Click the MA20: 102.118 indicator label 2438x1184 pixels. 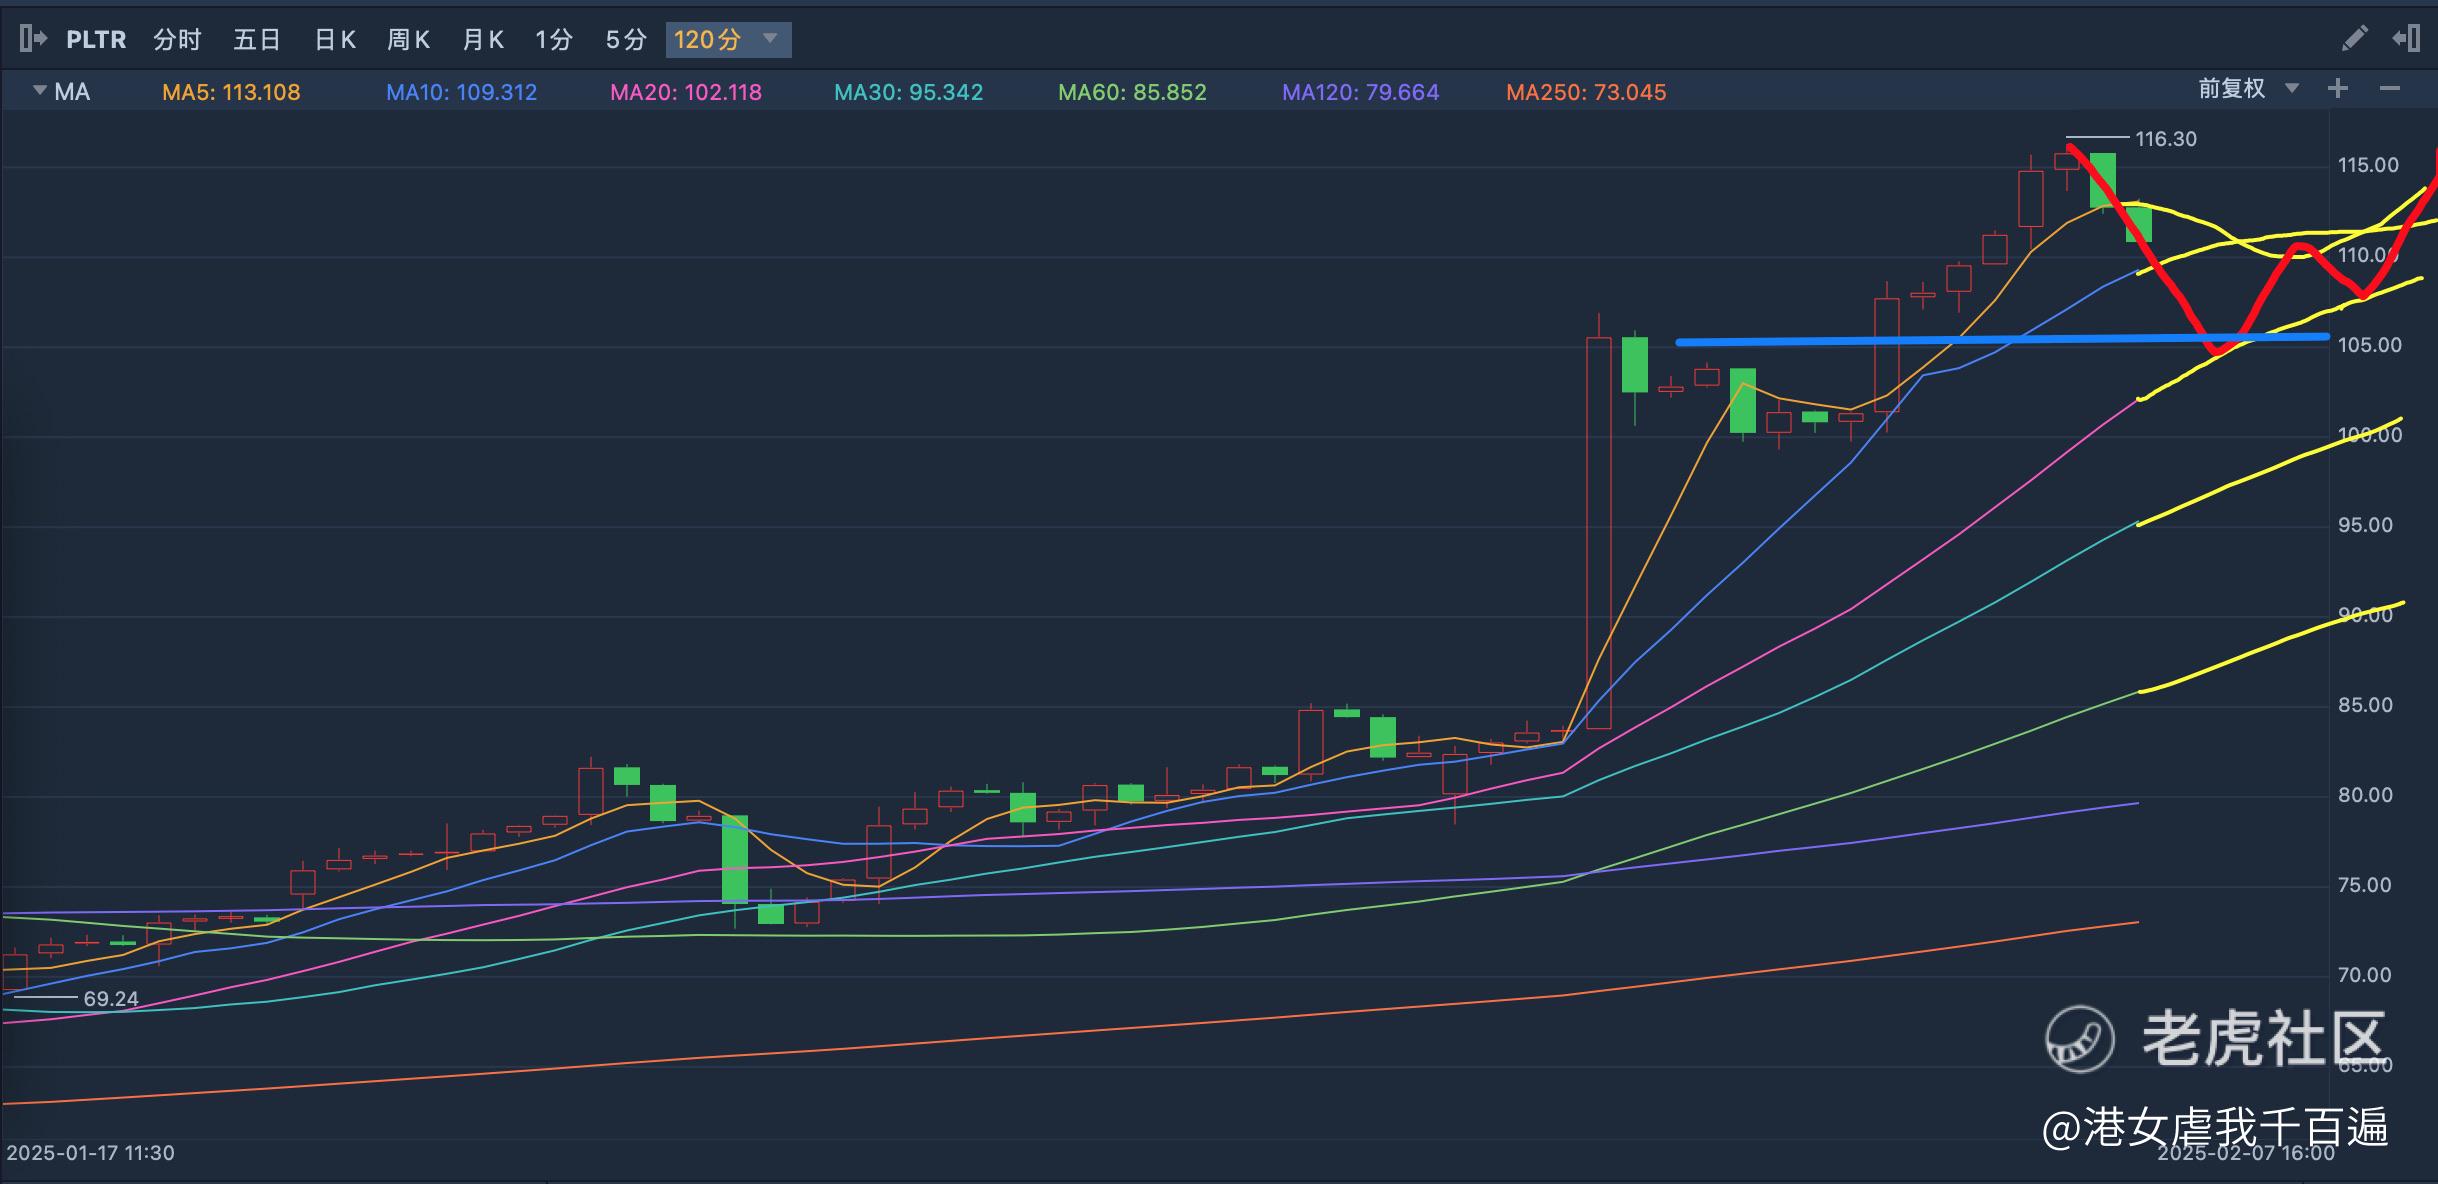point(686,93)
